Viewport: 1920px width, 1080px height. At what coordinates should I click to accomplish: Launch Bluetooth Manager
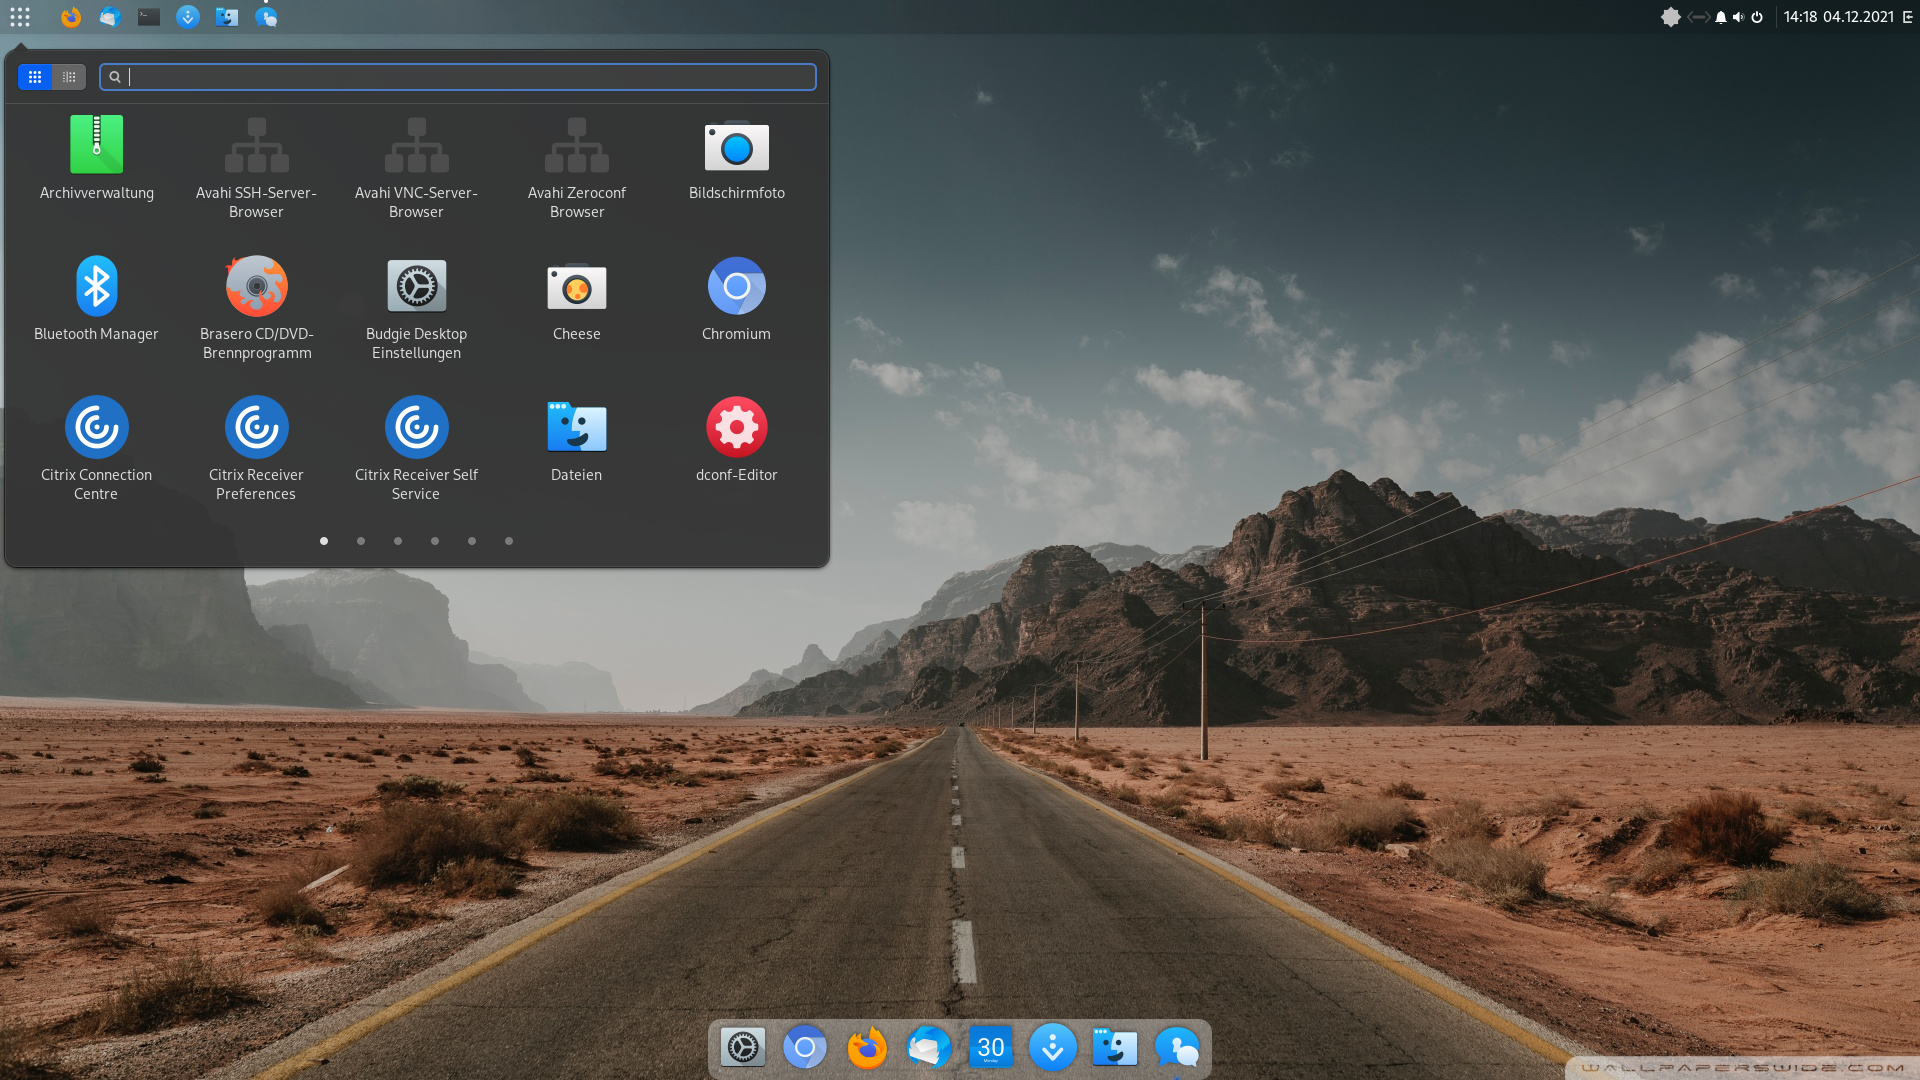click(x=96, y=285)
